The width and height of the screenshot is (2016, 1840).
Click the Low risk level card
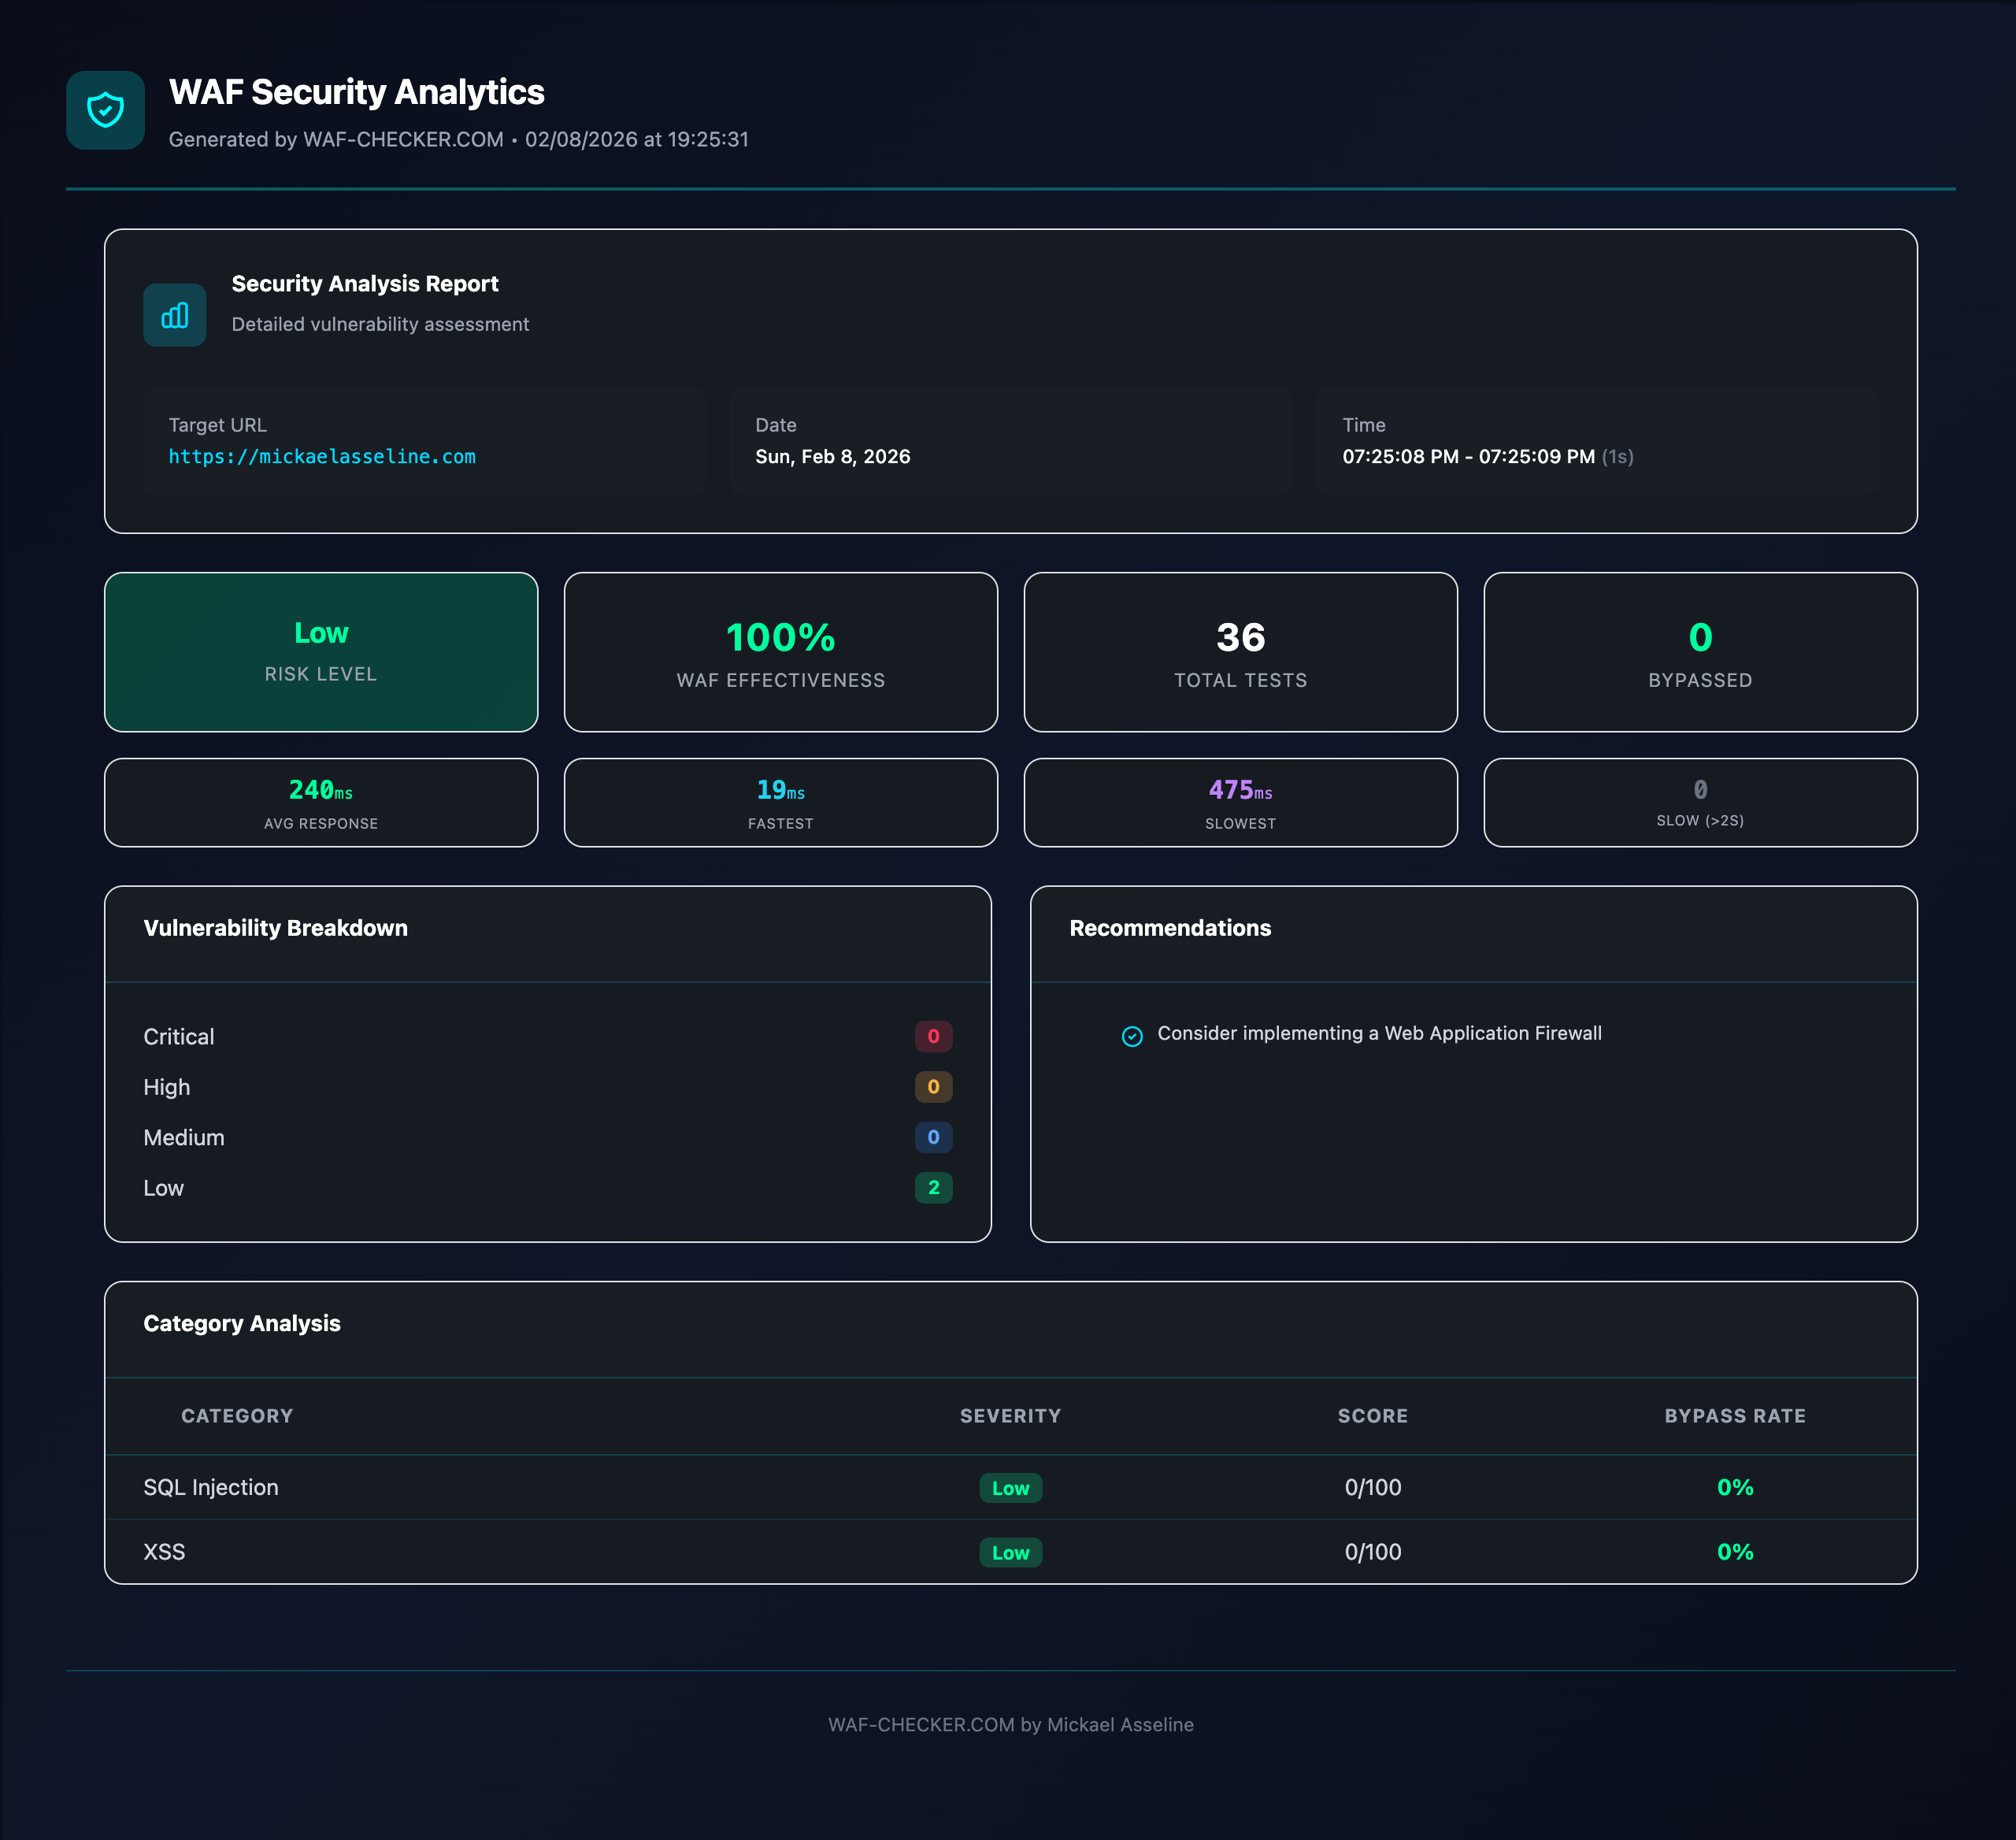321,652
